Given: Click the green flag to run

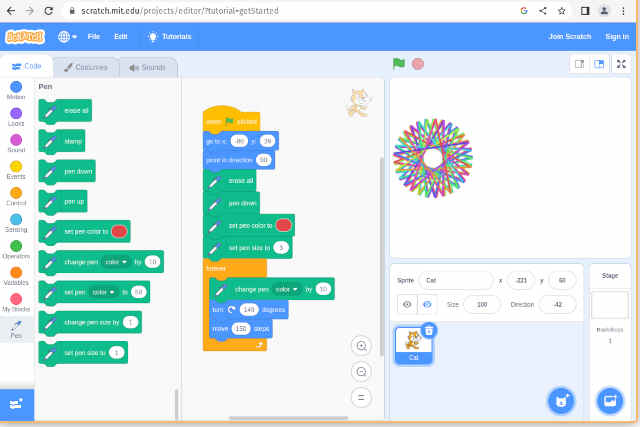Looking at the screenshot, I should pyautogui.click(x=399, y=64).
